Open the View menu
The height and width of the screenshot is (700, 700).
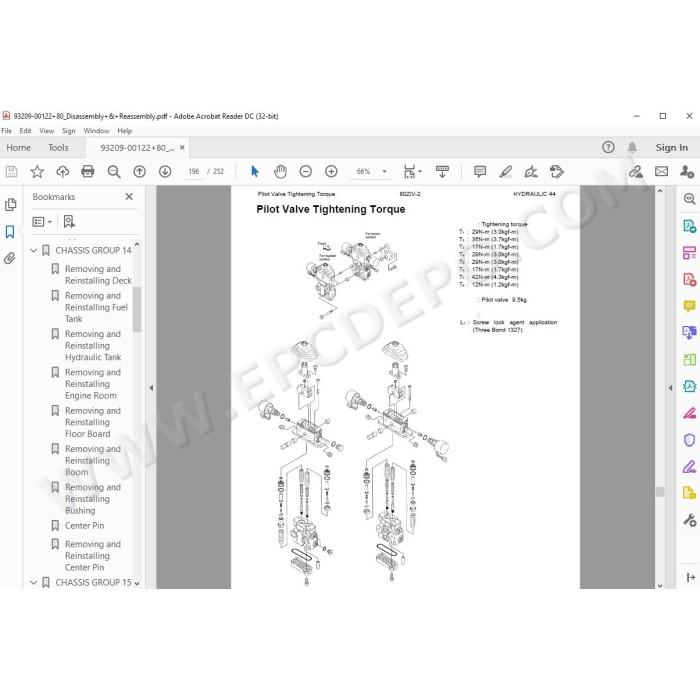pyautogui.click(x=46, y=131)
